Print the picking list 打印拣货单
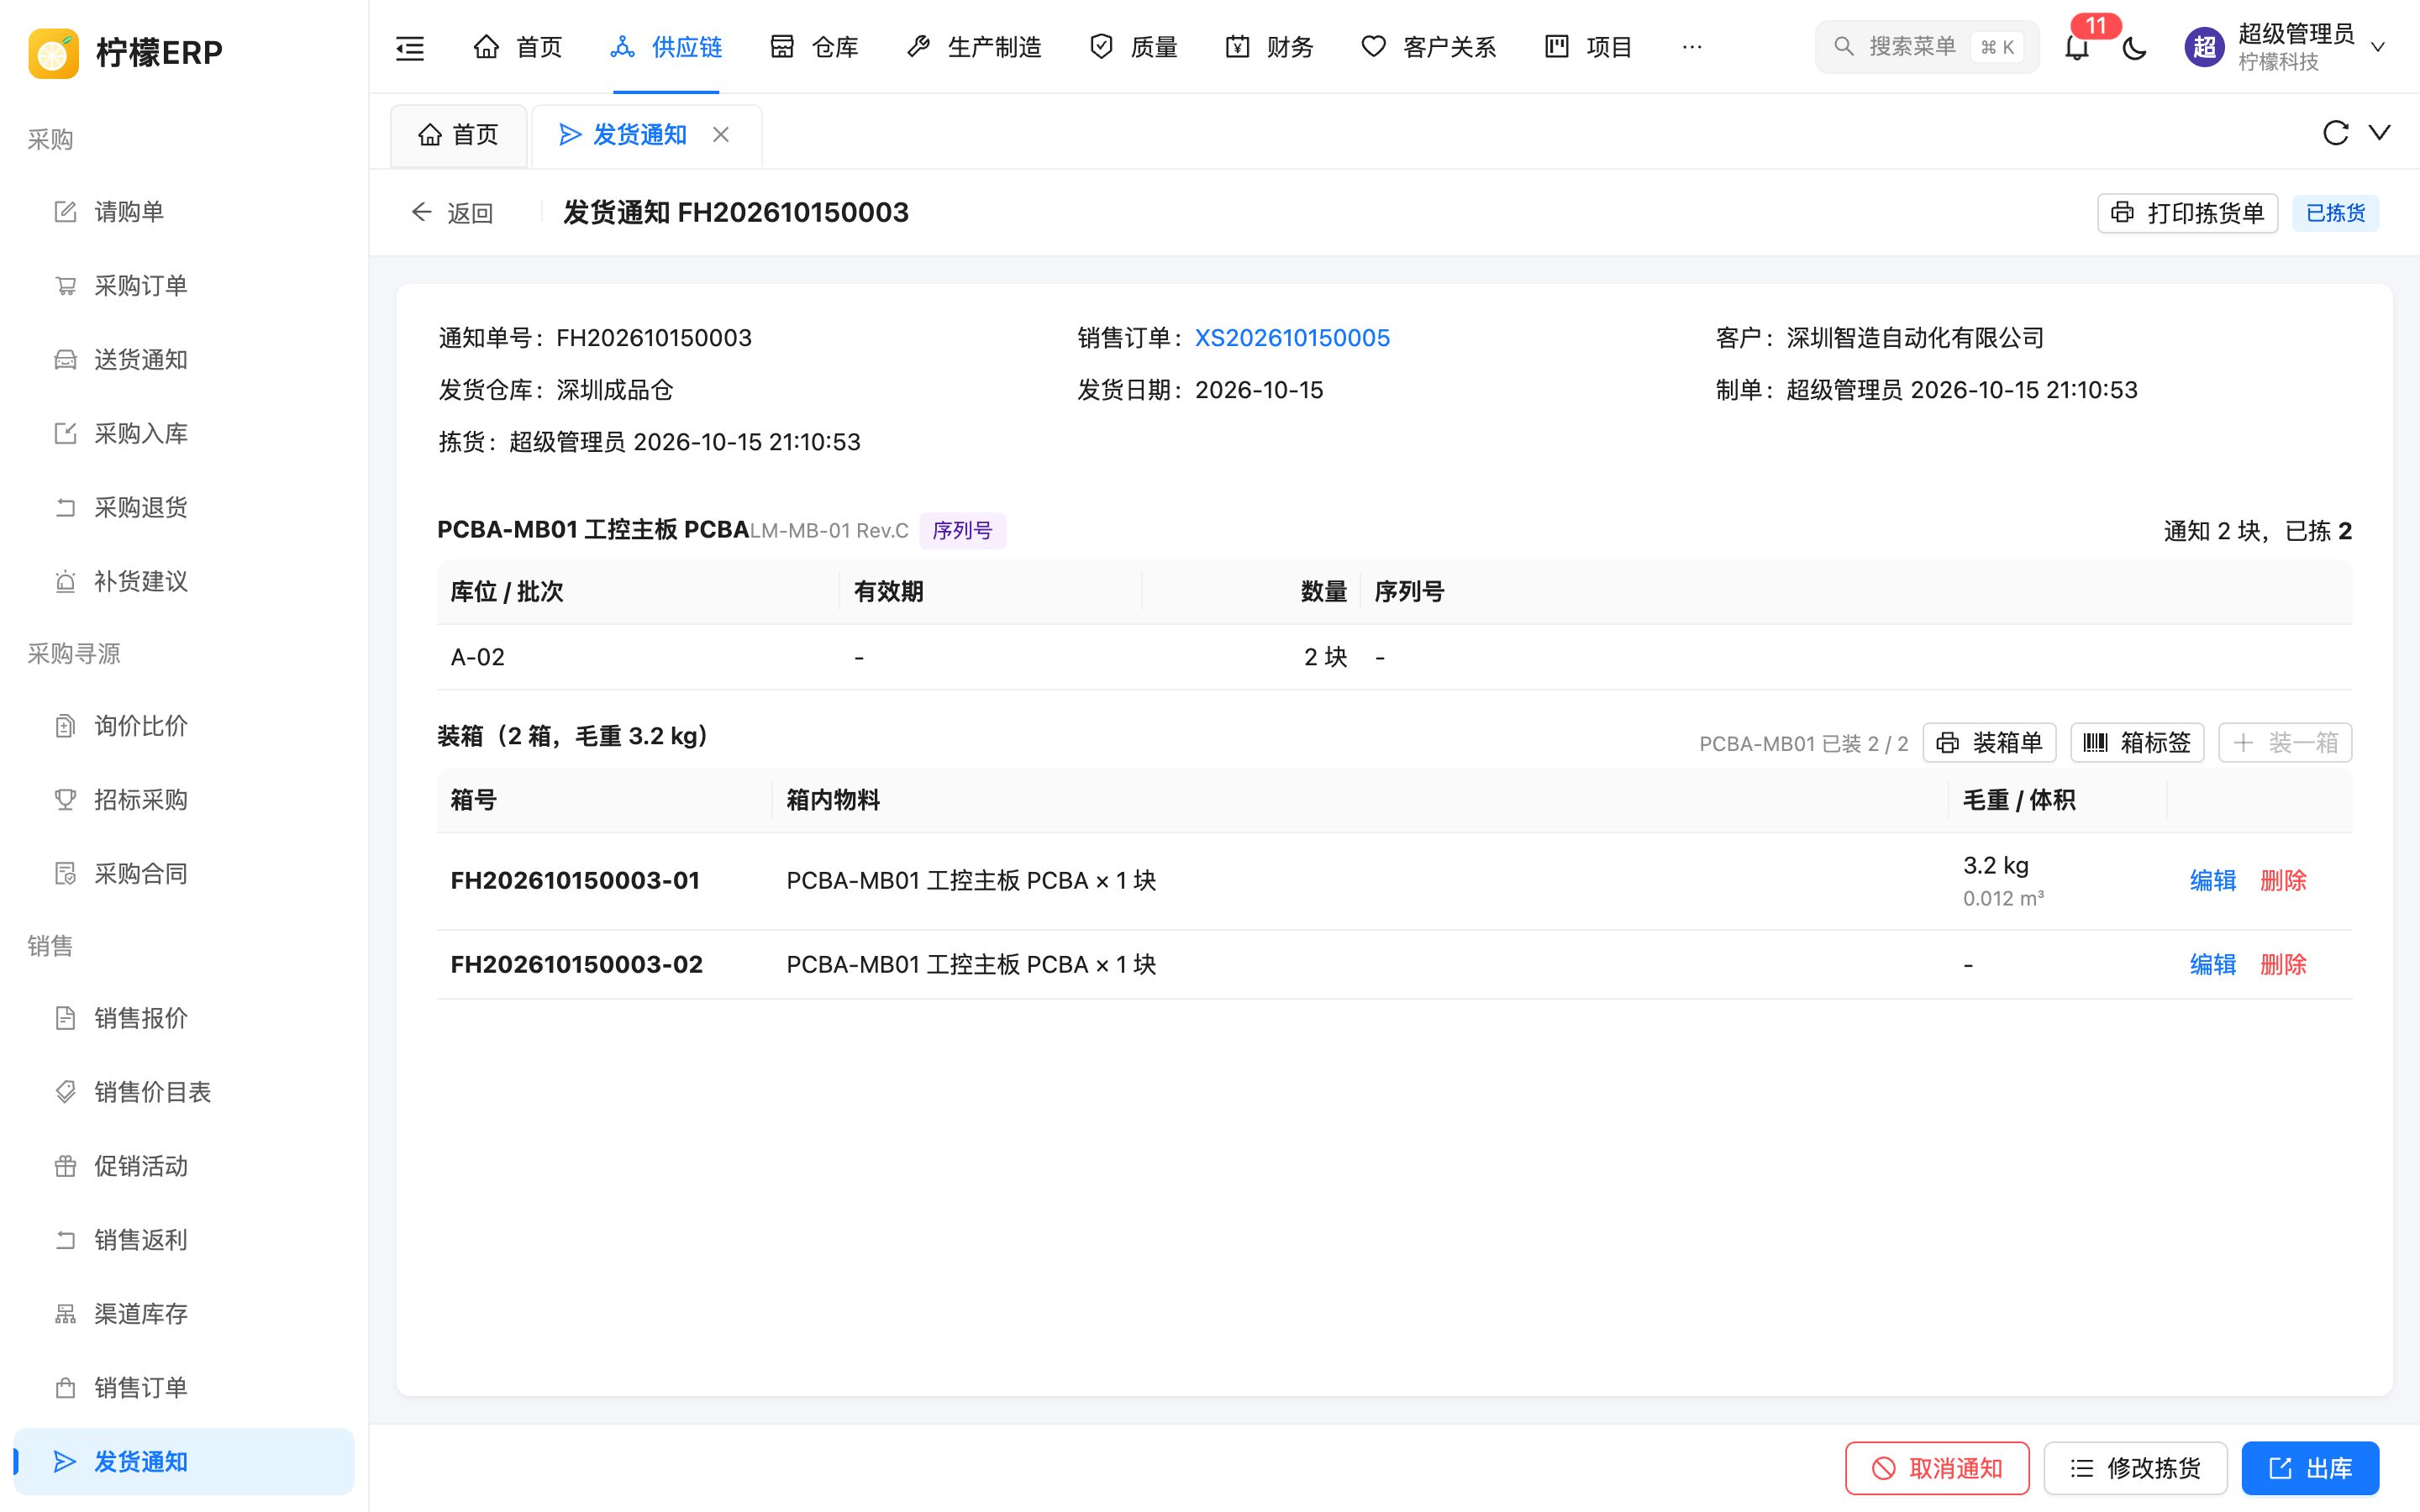This screenshot has height=1512, width=2420. click(2187, 213)
